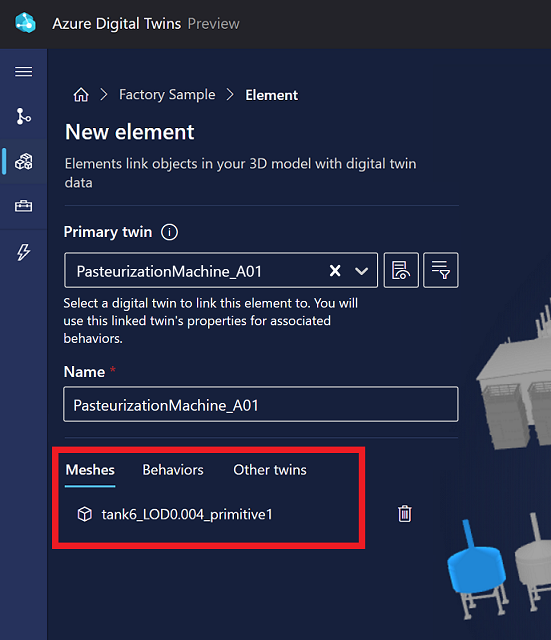
Task: Inspect twin properties button beside dropdown
Action: [x=401, y=270]
